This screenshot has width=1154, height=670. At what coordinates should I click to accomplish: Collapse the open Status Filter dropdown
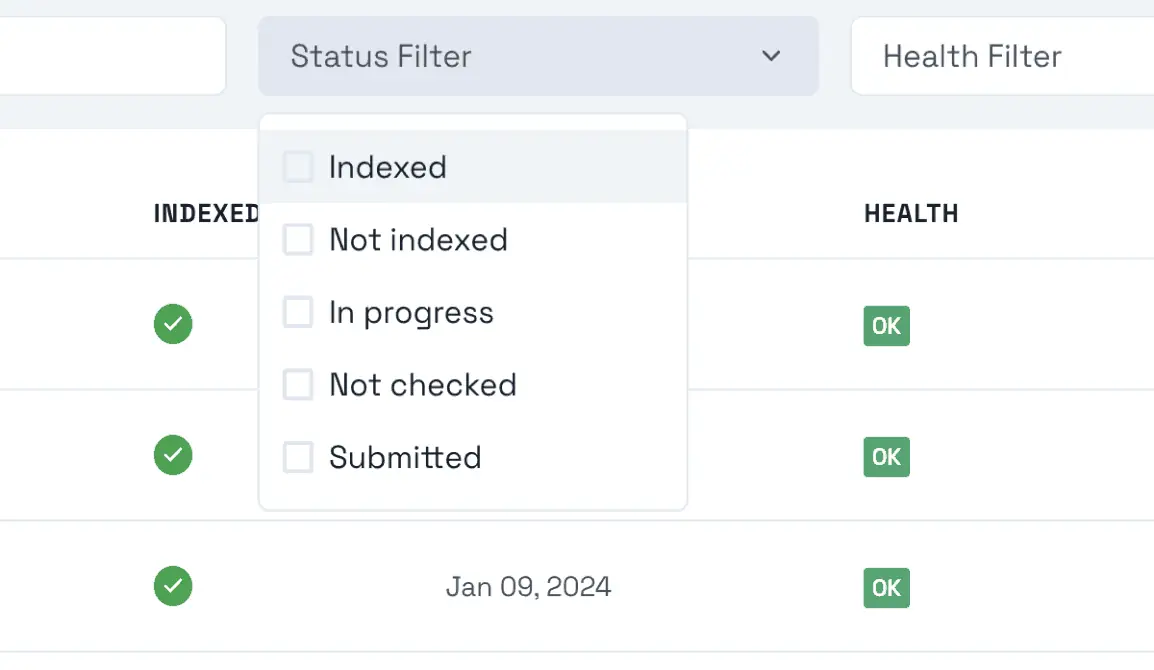coord(538,57)
